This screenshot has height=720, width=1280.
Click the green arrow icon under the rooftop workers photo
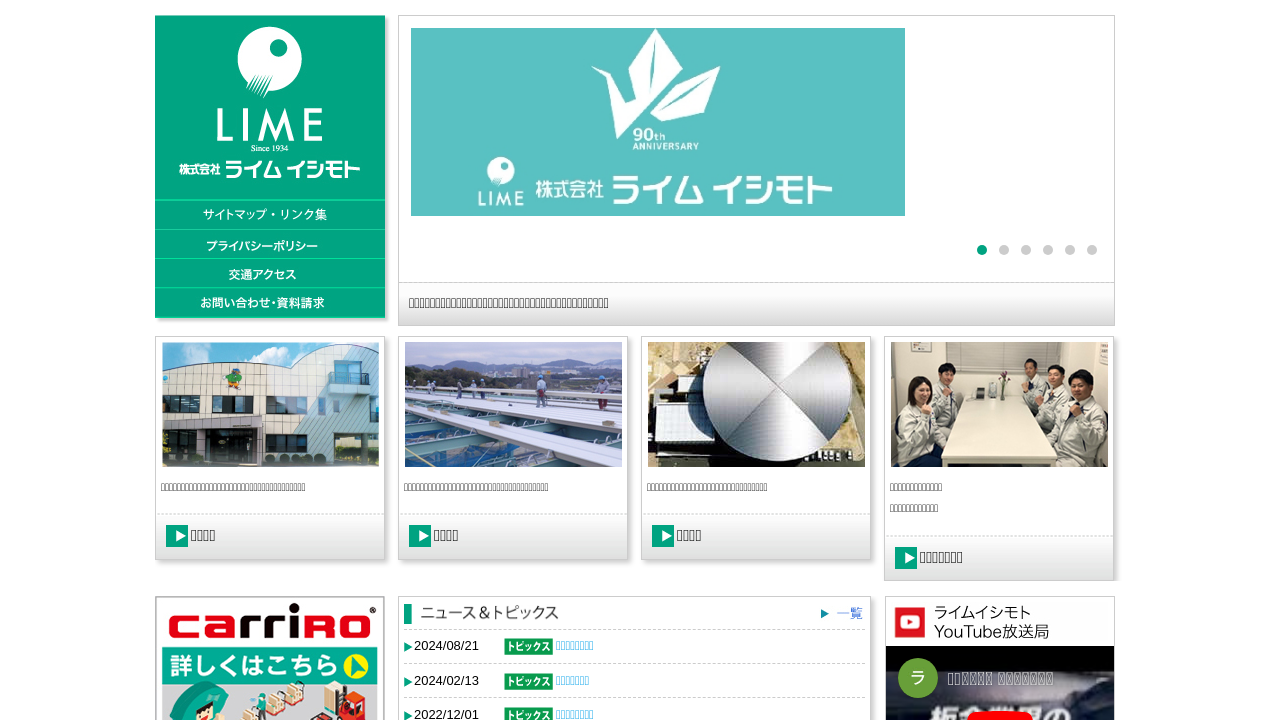click(x=420, y=536)
